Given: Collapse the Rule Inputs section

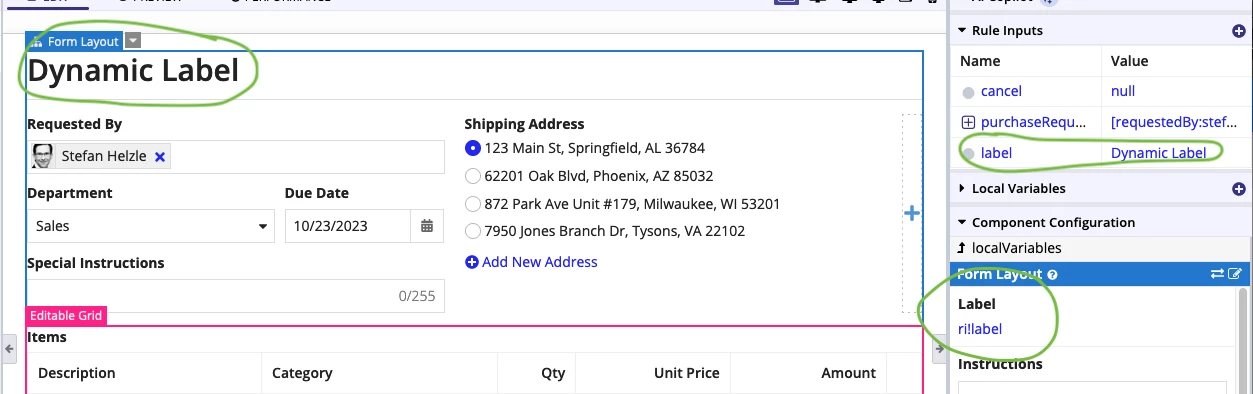Looking at the screenshot, I should 963,31.
